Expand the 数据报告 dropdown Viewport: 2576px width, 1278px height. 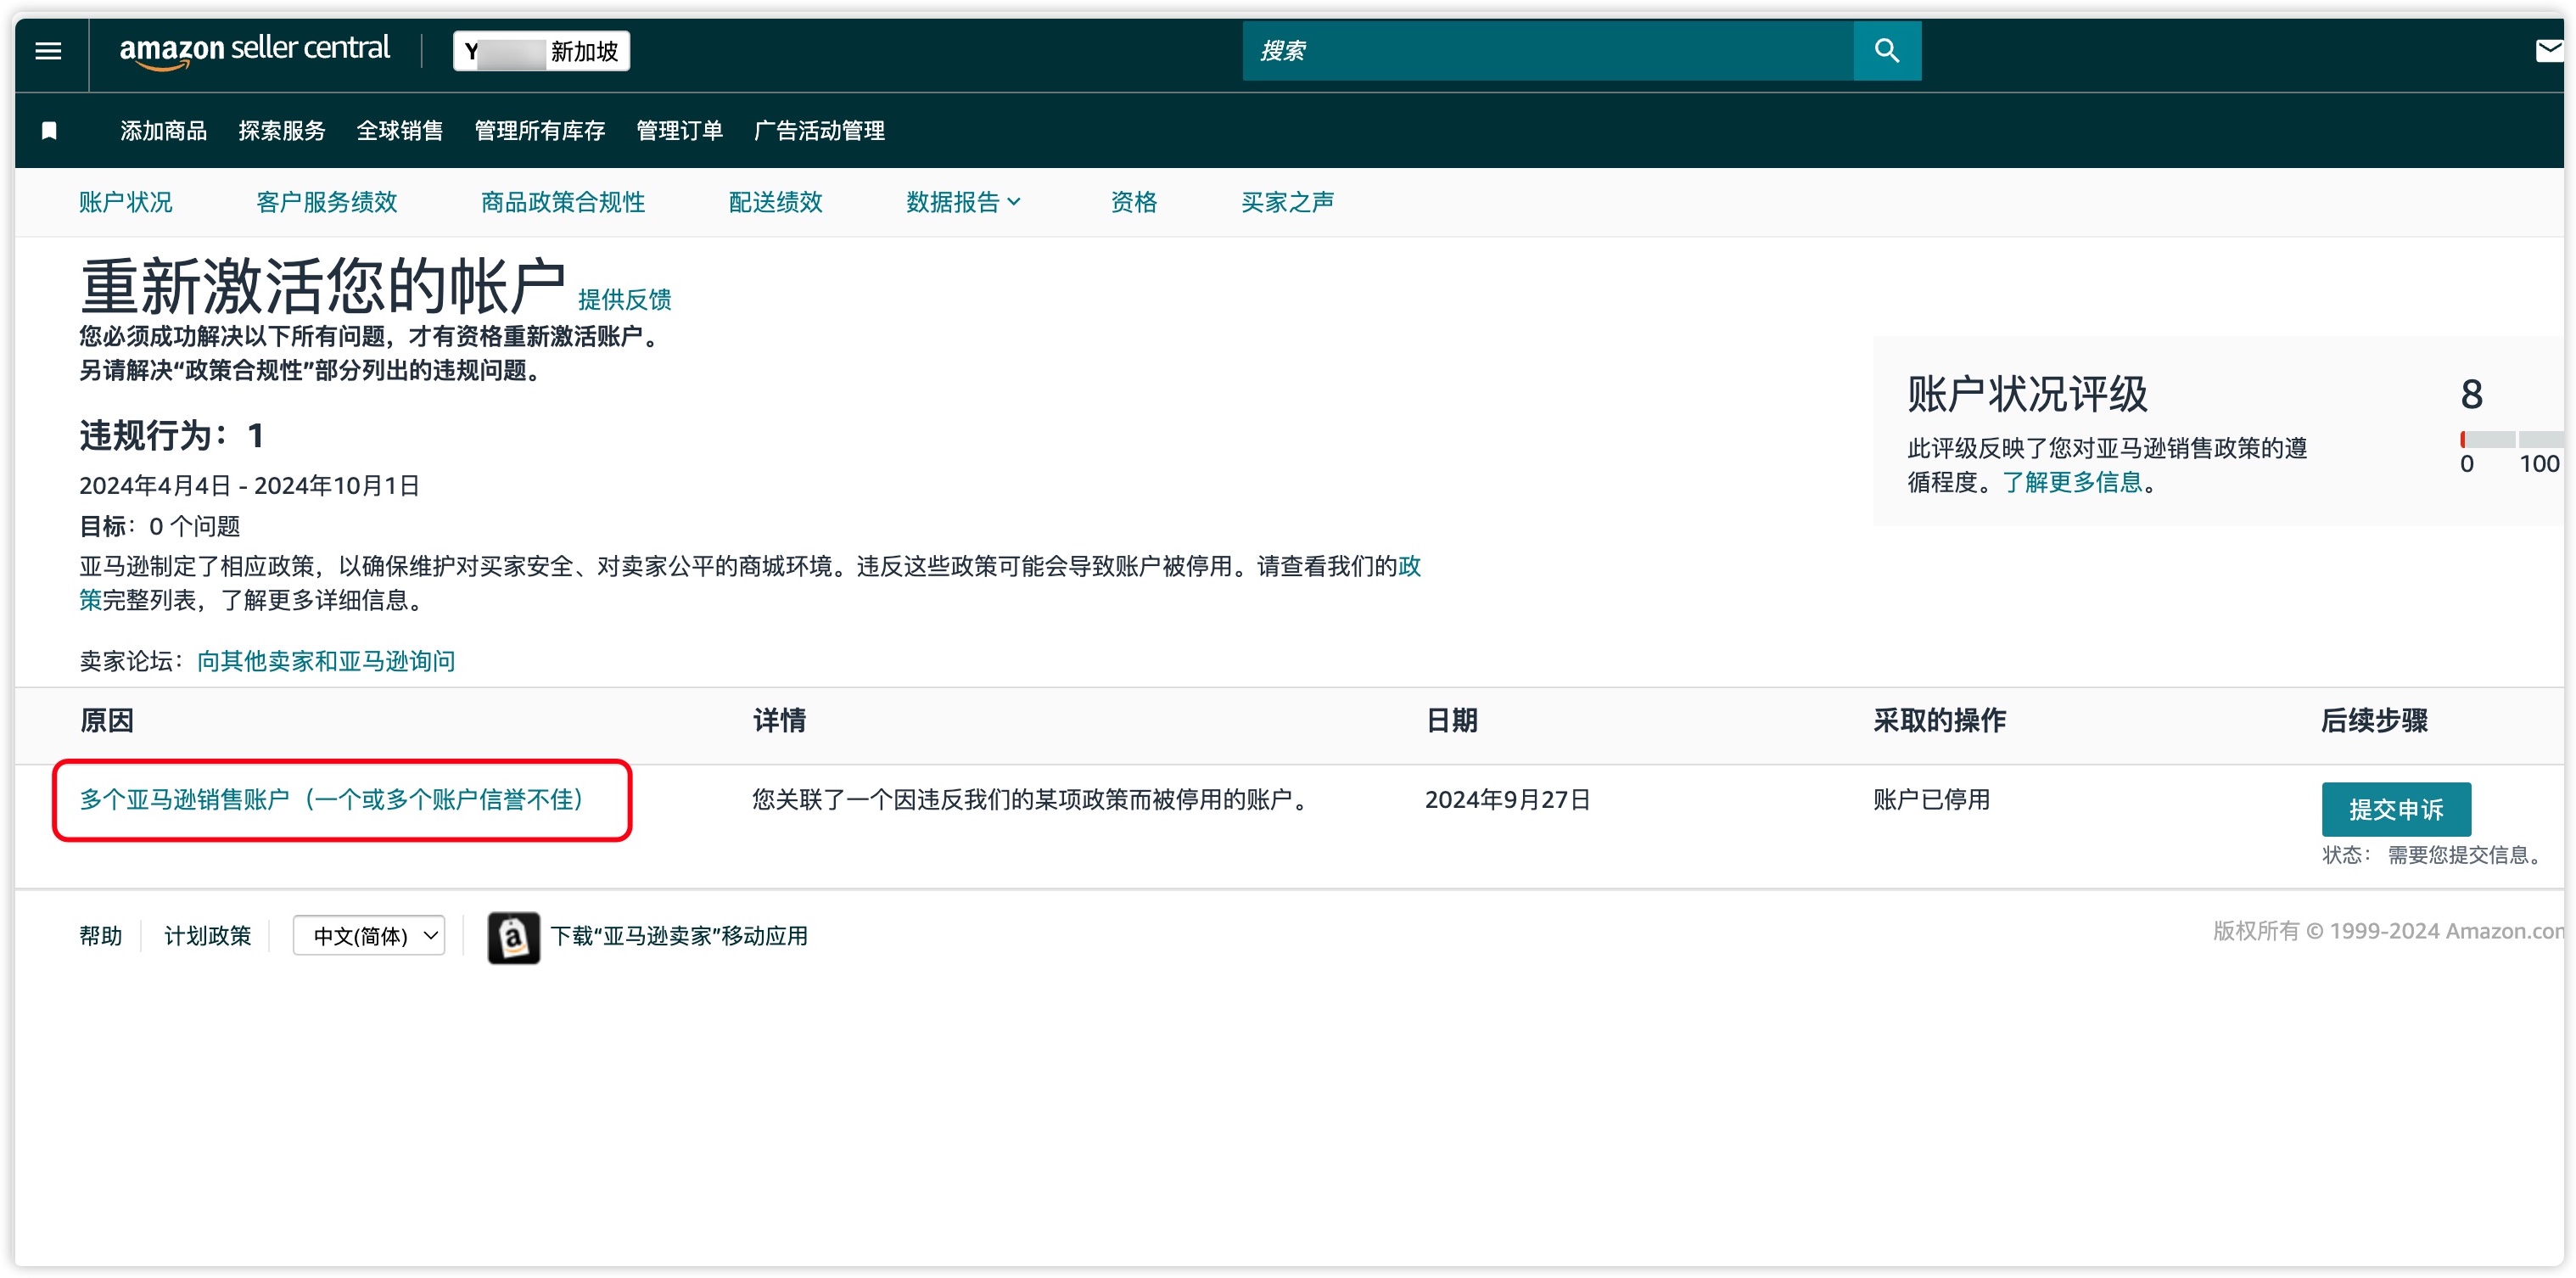click(x=964, y=202)
